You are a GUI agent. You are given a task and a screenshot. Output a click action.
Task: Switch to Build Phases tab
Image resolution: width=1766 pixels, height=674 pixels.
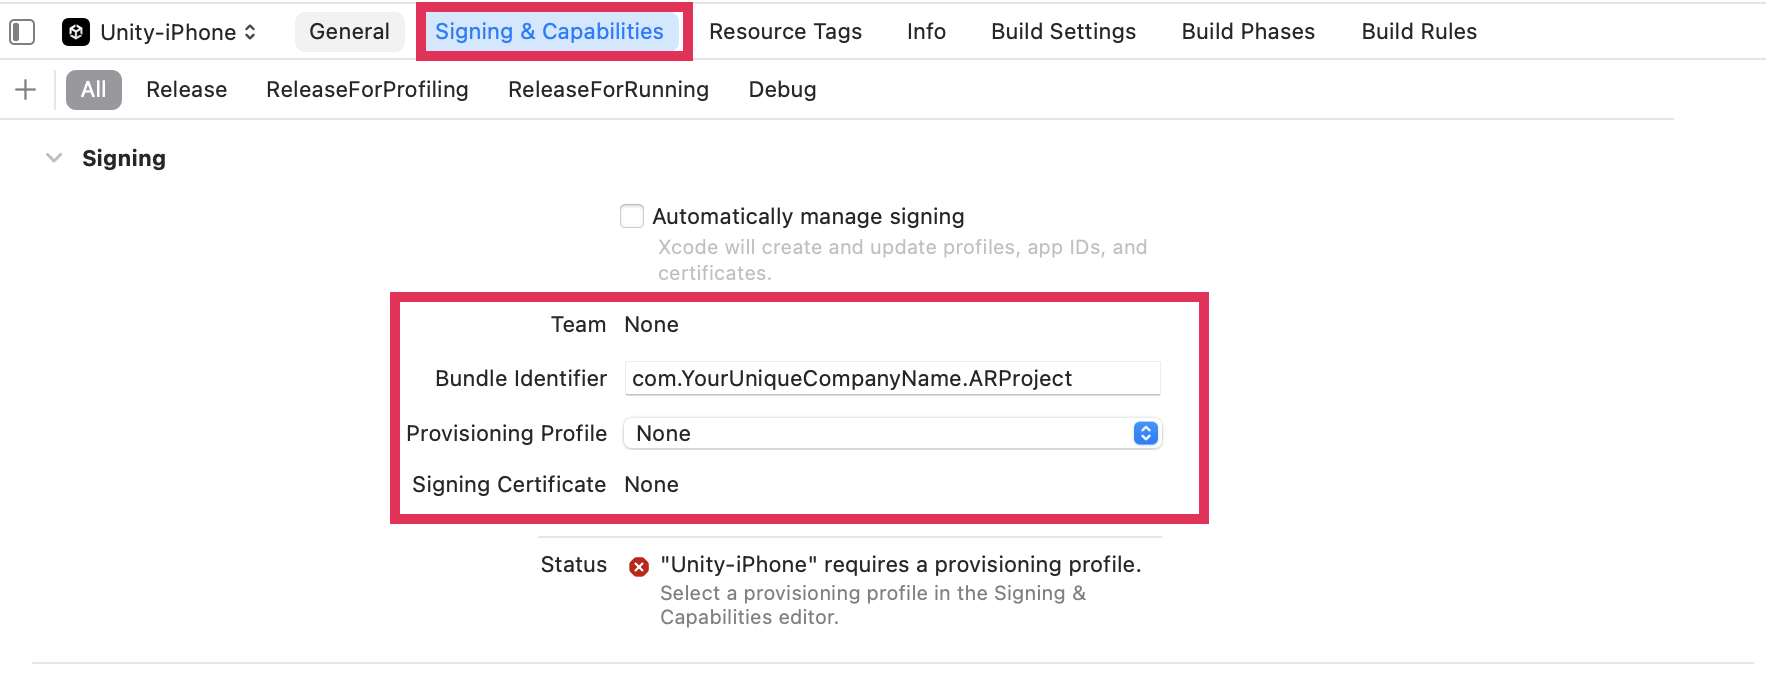coord(1248,32)
